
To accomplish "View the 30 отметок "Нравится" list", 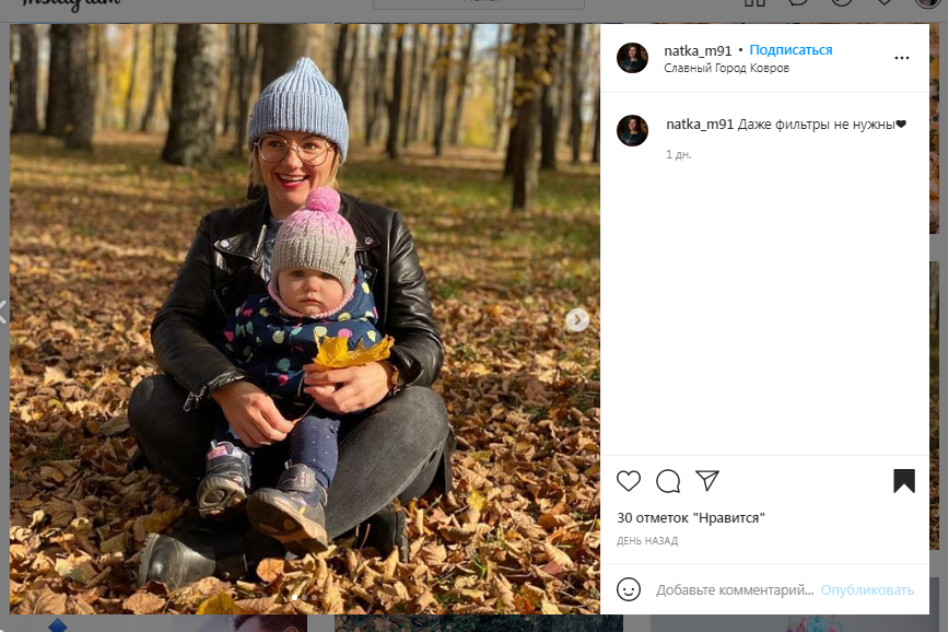I will (690, 518).
